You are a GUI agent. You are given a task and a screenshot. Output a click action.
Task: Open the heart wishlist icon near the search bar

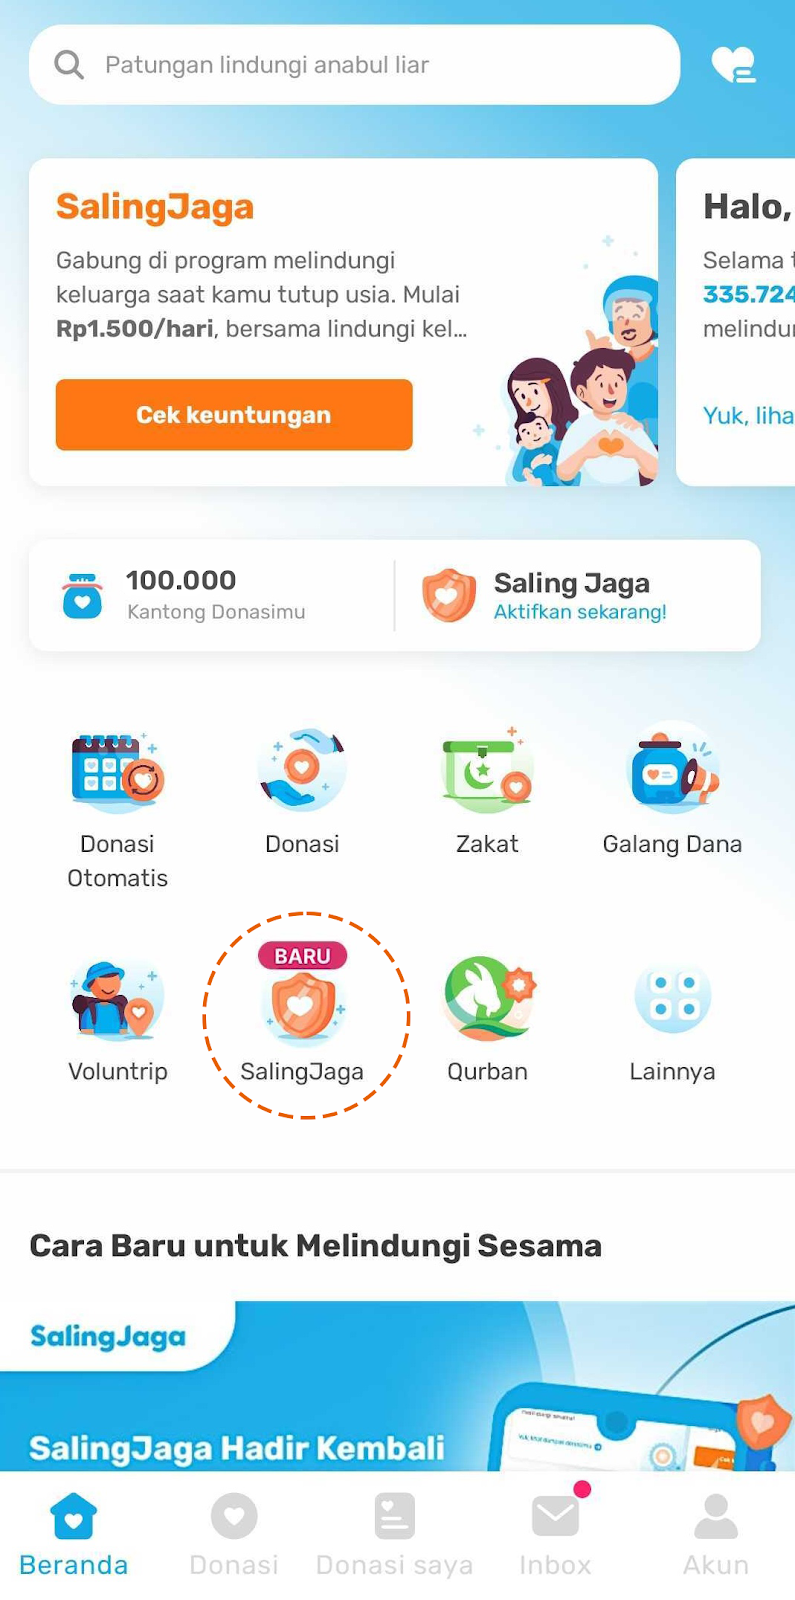pos(734,65)
